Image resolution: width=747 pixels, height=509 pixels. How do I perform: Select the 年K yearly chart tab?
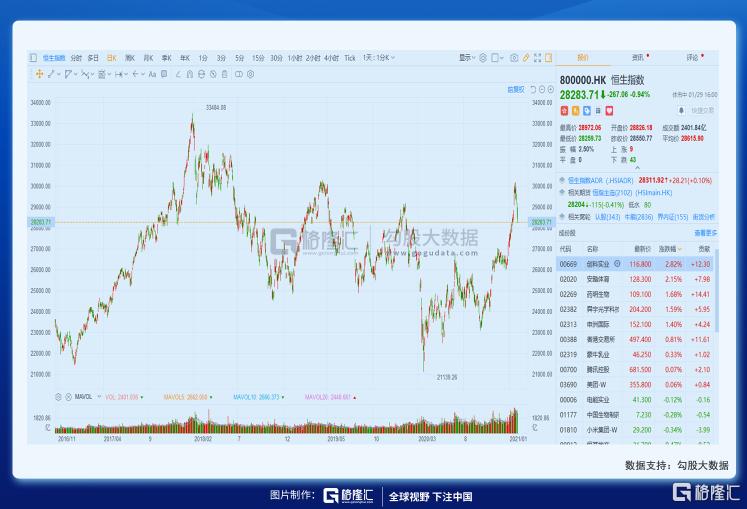click(x=185, y=58)
